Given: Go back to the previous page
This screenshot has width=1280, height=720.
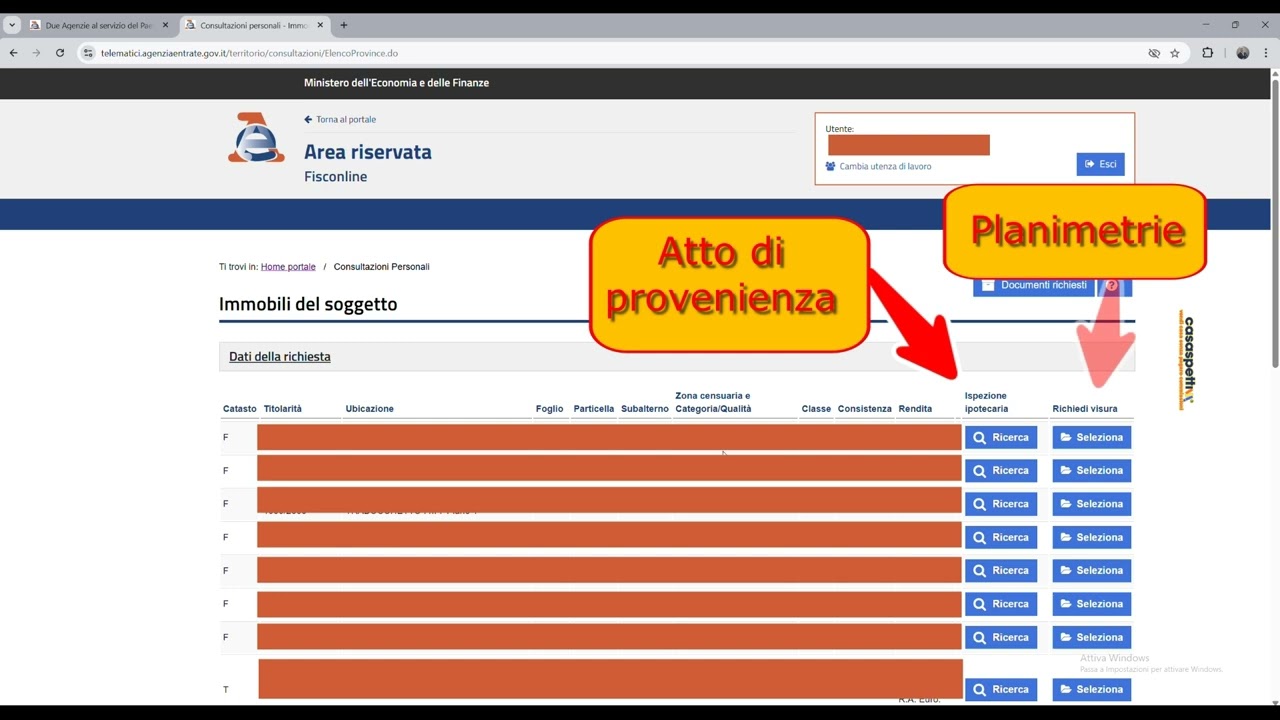Looking at the screenshot, I should (x=13, y=53).
